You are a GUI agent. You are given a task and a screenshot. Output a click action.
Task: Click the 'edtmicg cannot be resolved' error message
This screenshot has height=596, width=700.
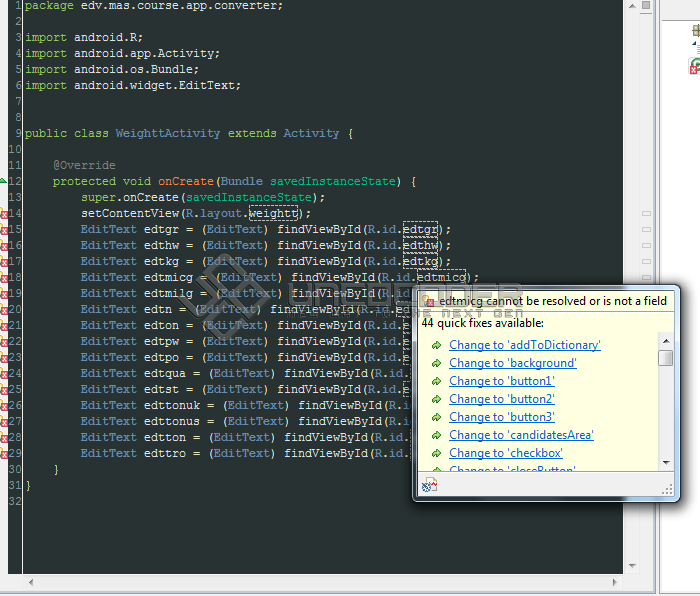coord(553,301)
